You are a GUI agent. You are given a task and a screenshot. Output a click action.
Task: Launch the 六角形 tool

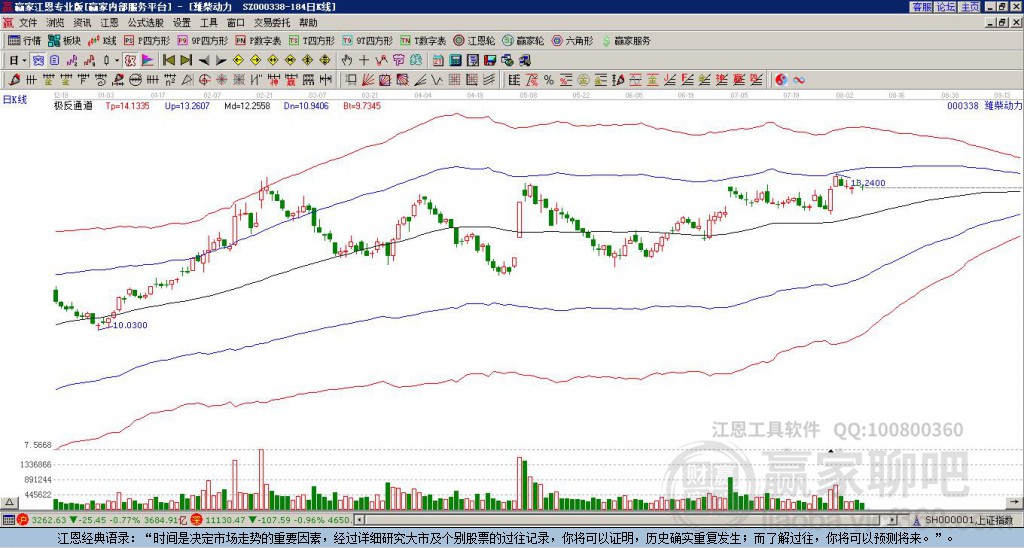[572, 41]
